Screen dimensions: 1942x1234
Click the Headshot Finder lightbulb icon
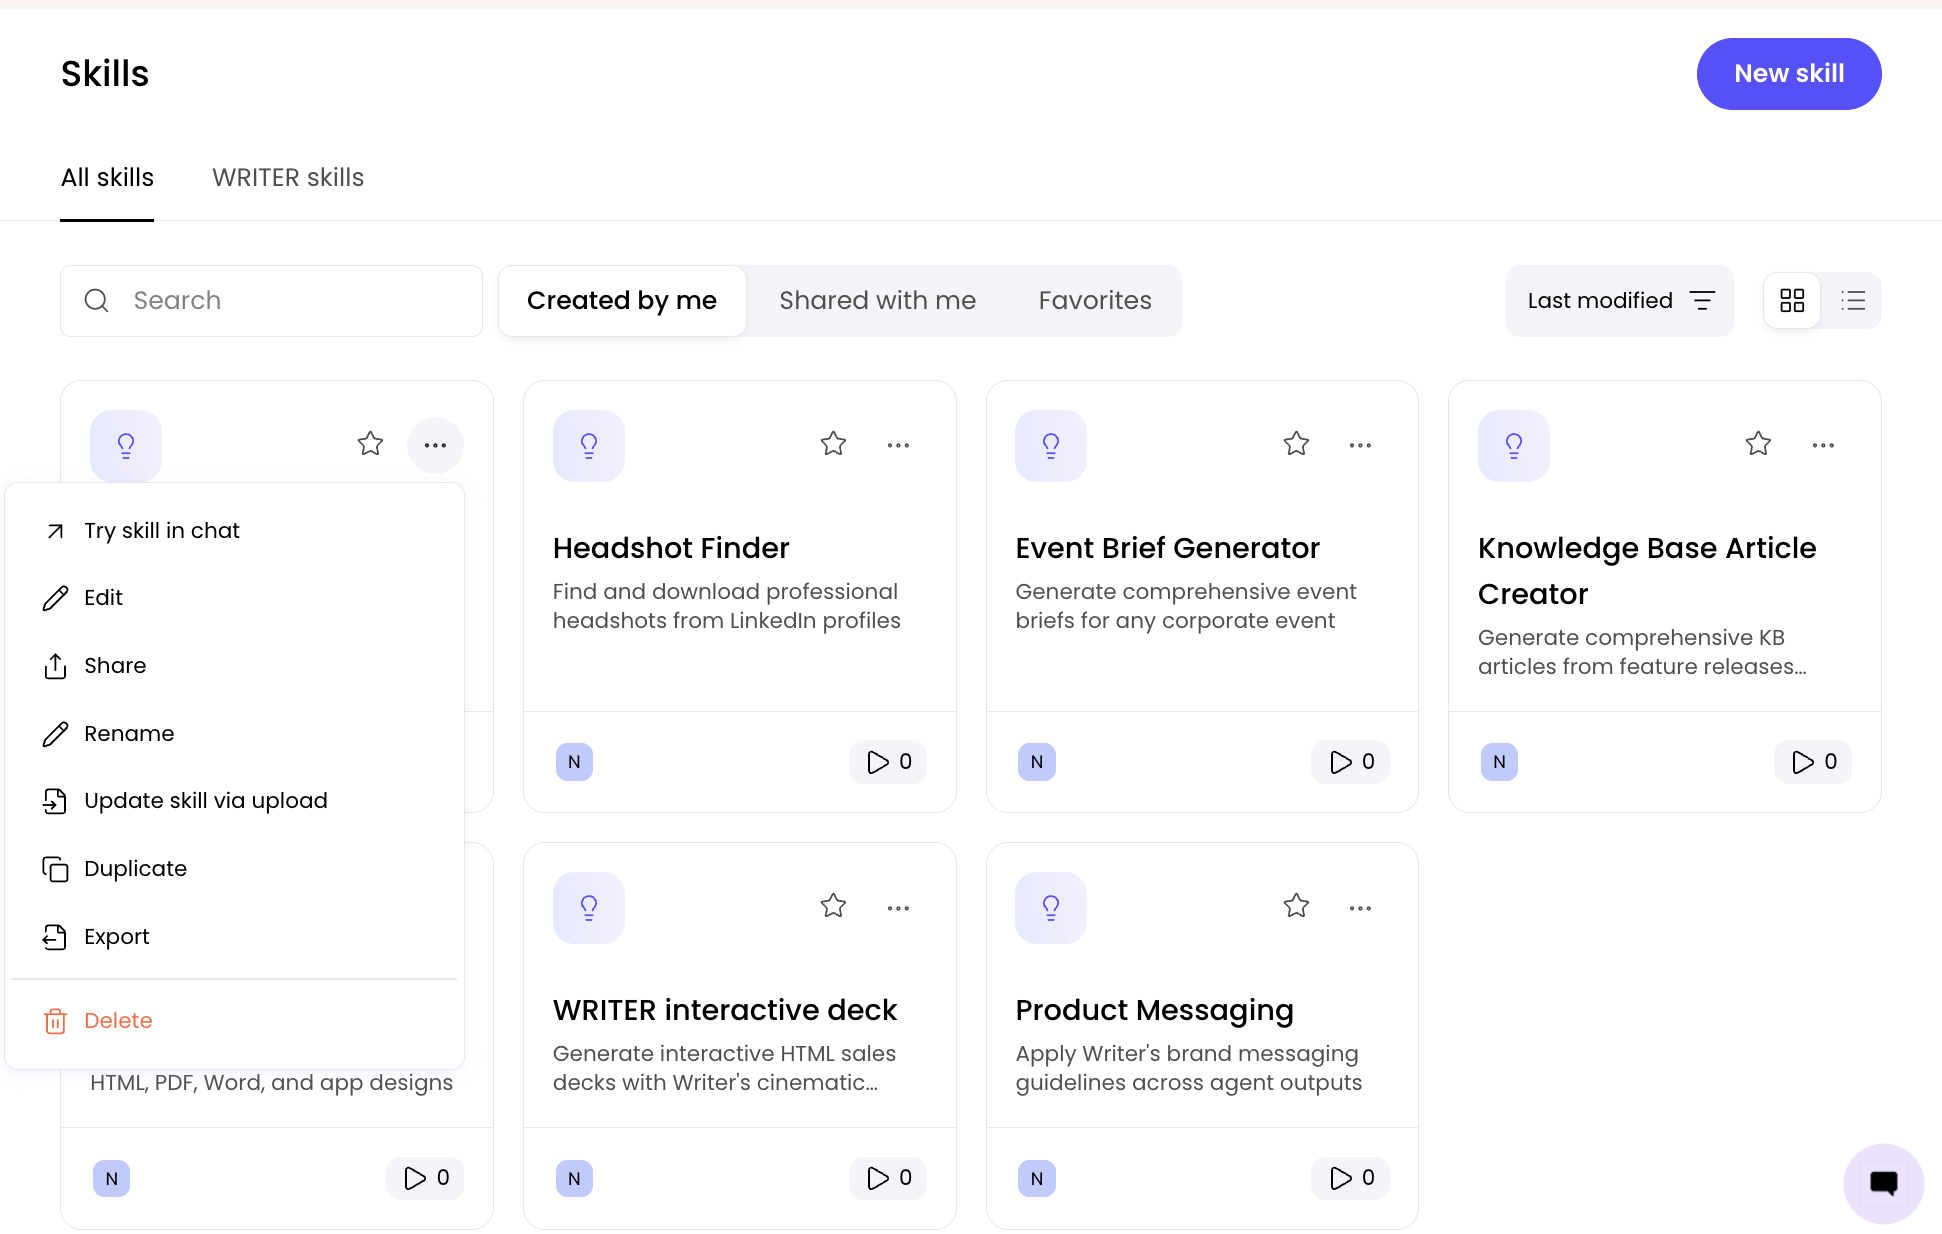click(x=589, y=446)
